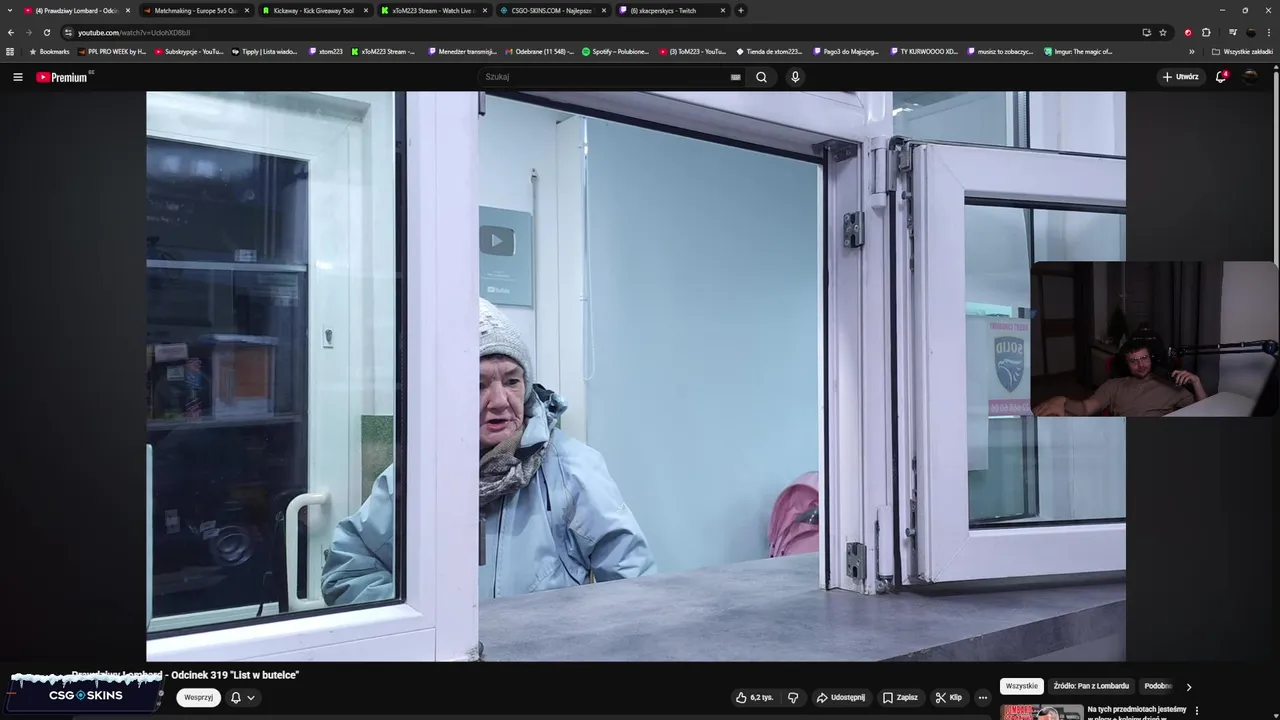Go forward in browser history
Image resolution: width=1280 pixels, height=720 pixels.
point(29,32)
